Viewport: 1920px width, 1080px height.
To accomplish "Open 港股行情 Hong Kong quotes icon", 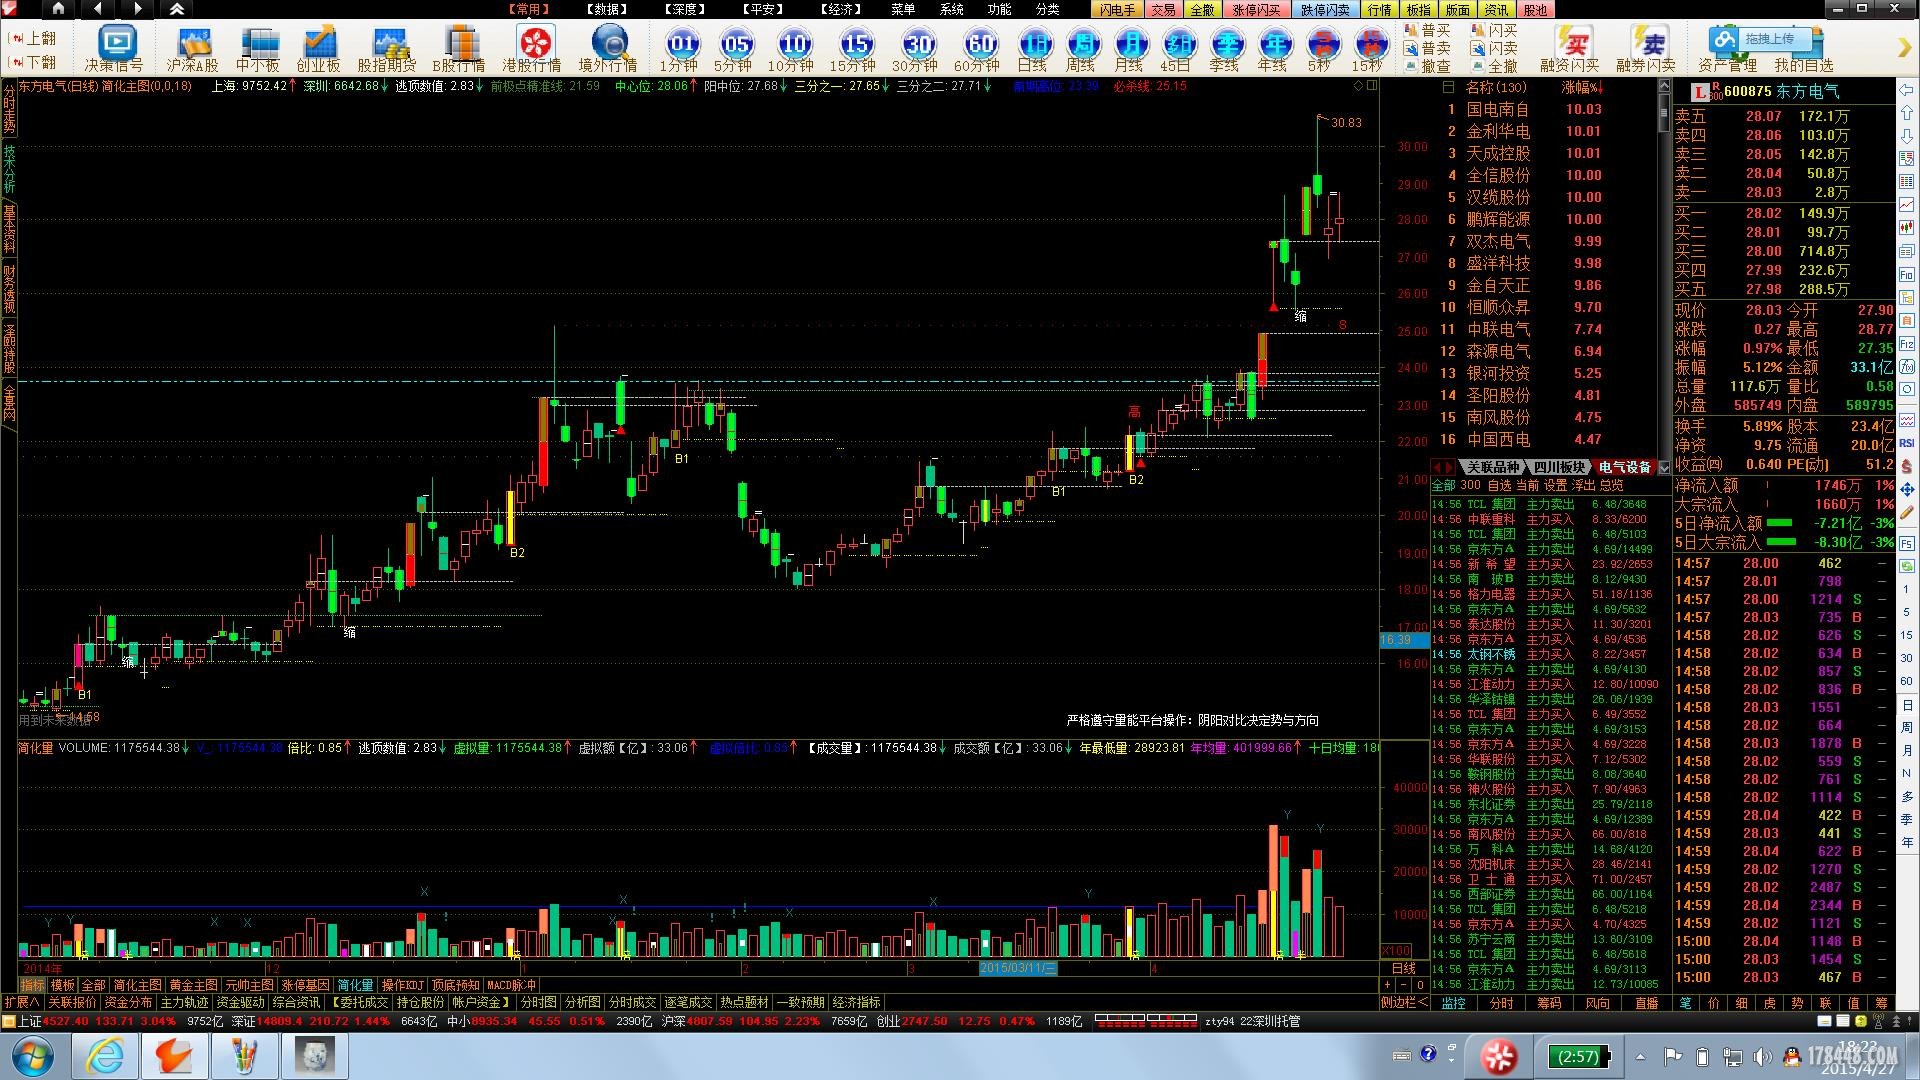I will click(x=532, y=48).
